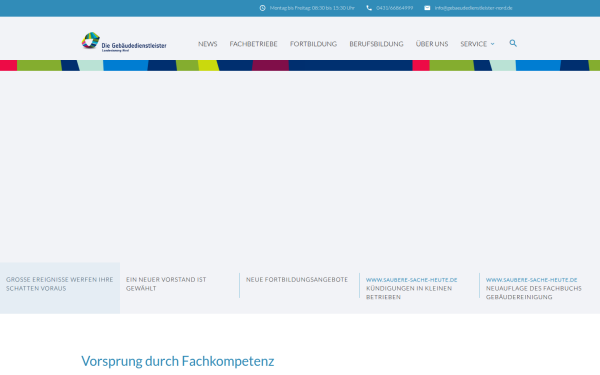Expand the Service menu chevron

coord(492,44)
